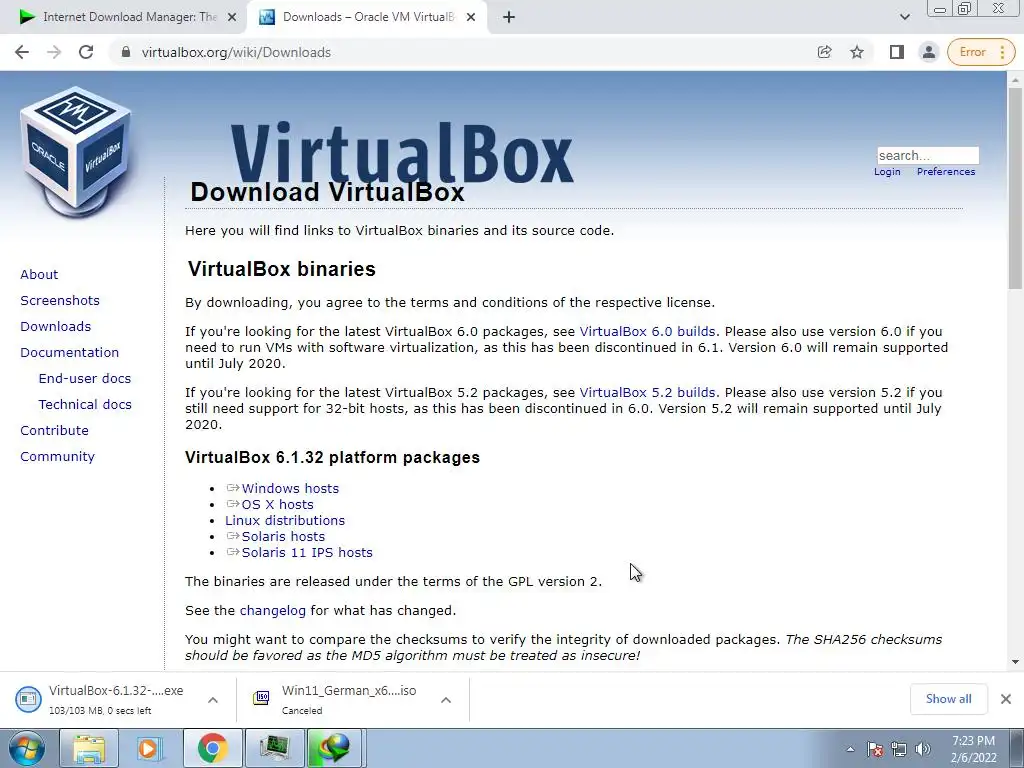
Task: Close the Downloads Oracle VM VirtualBox tab
Action: tap(471, 18)
